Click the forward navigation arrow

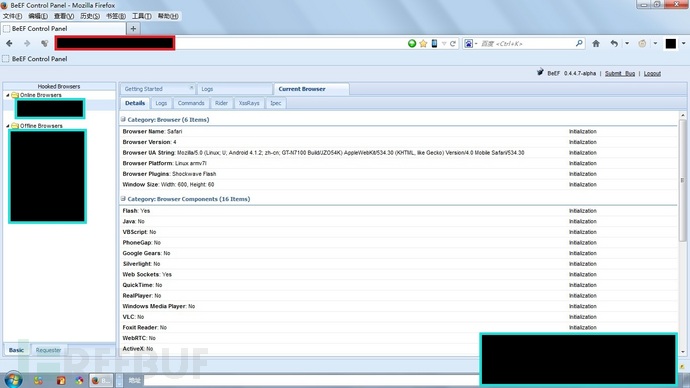(27, 43)
